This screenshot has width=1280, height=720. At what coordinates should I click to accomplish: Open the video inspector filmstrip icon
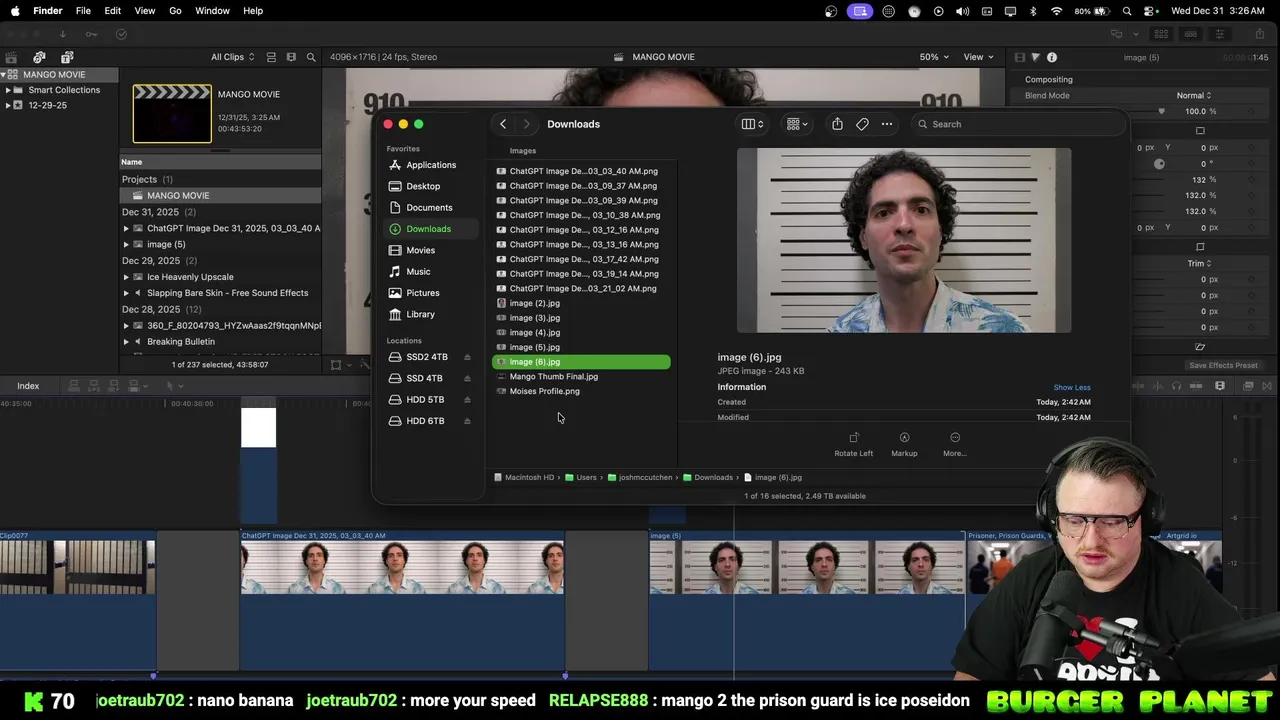1019,57
